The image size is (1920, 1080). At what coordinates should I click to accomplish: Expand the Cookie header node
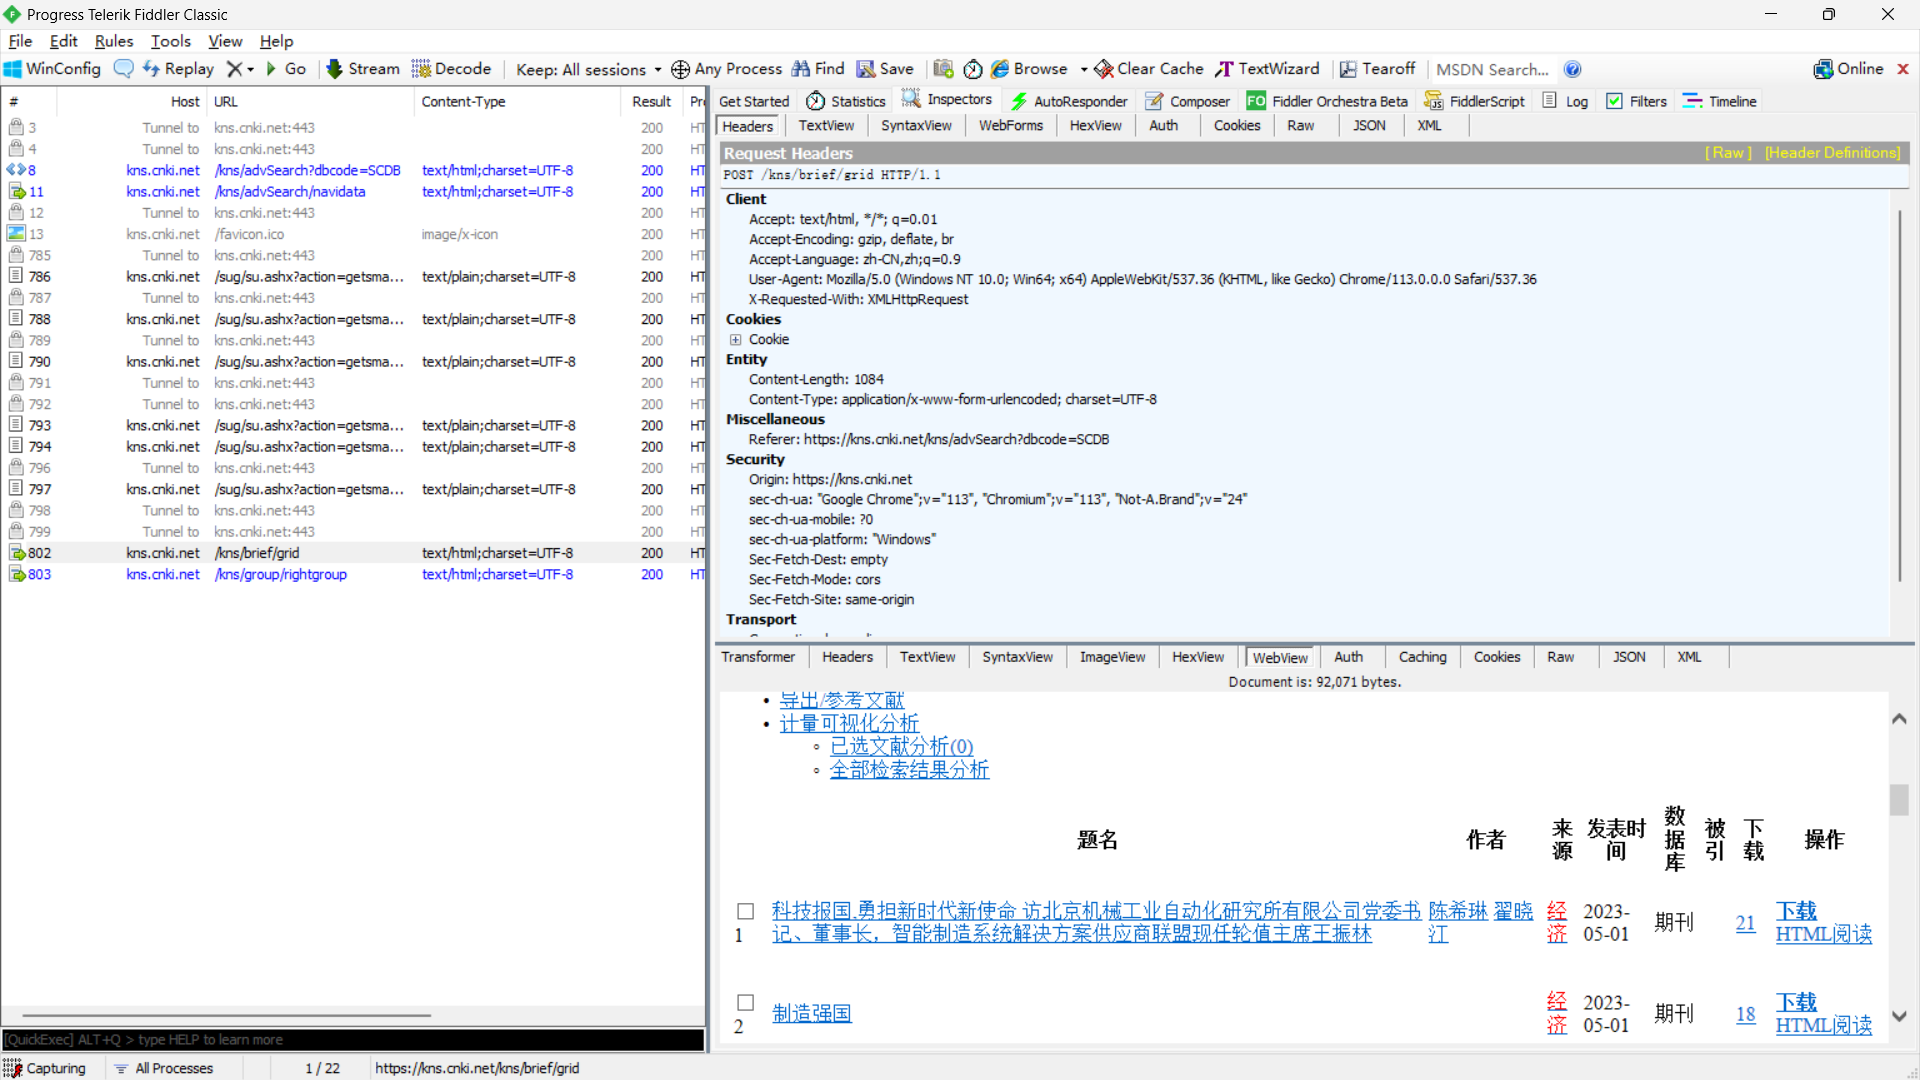pyautogui.click(x=735, y=340)
